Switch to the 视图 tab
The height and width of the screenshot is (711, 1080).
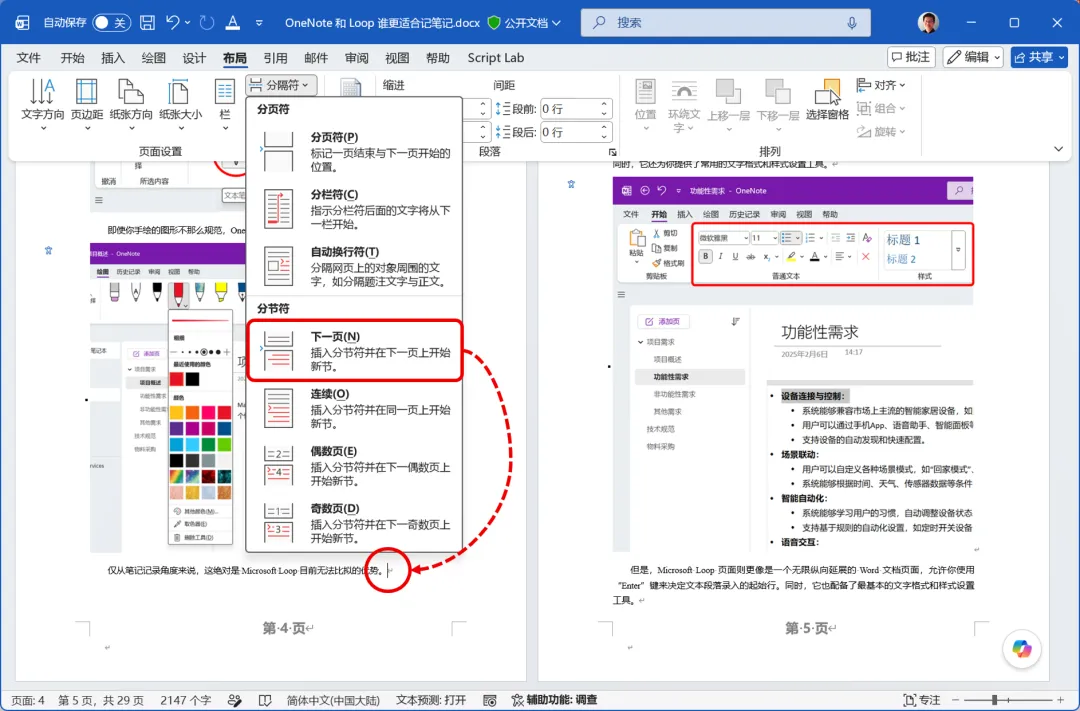[x=397, y=58]
